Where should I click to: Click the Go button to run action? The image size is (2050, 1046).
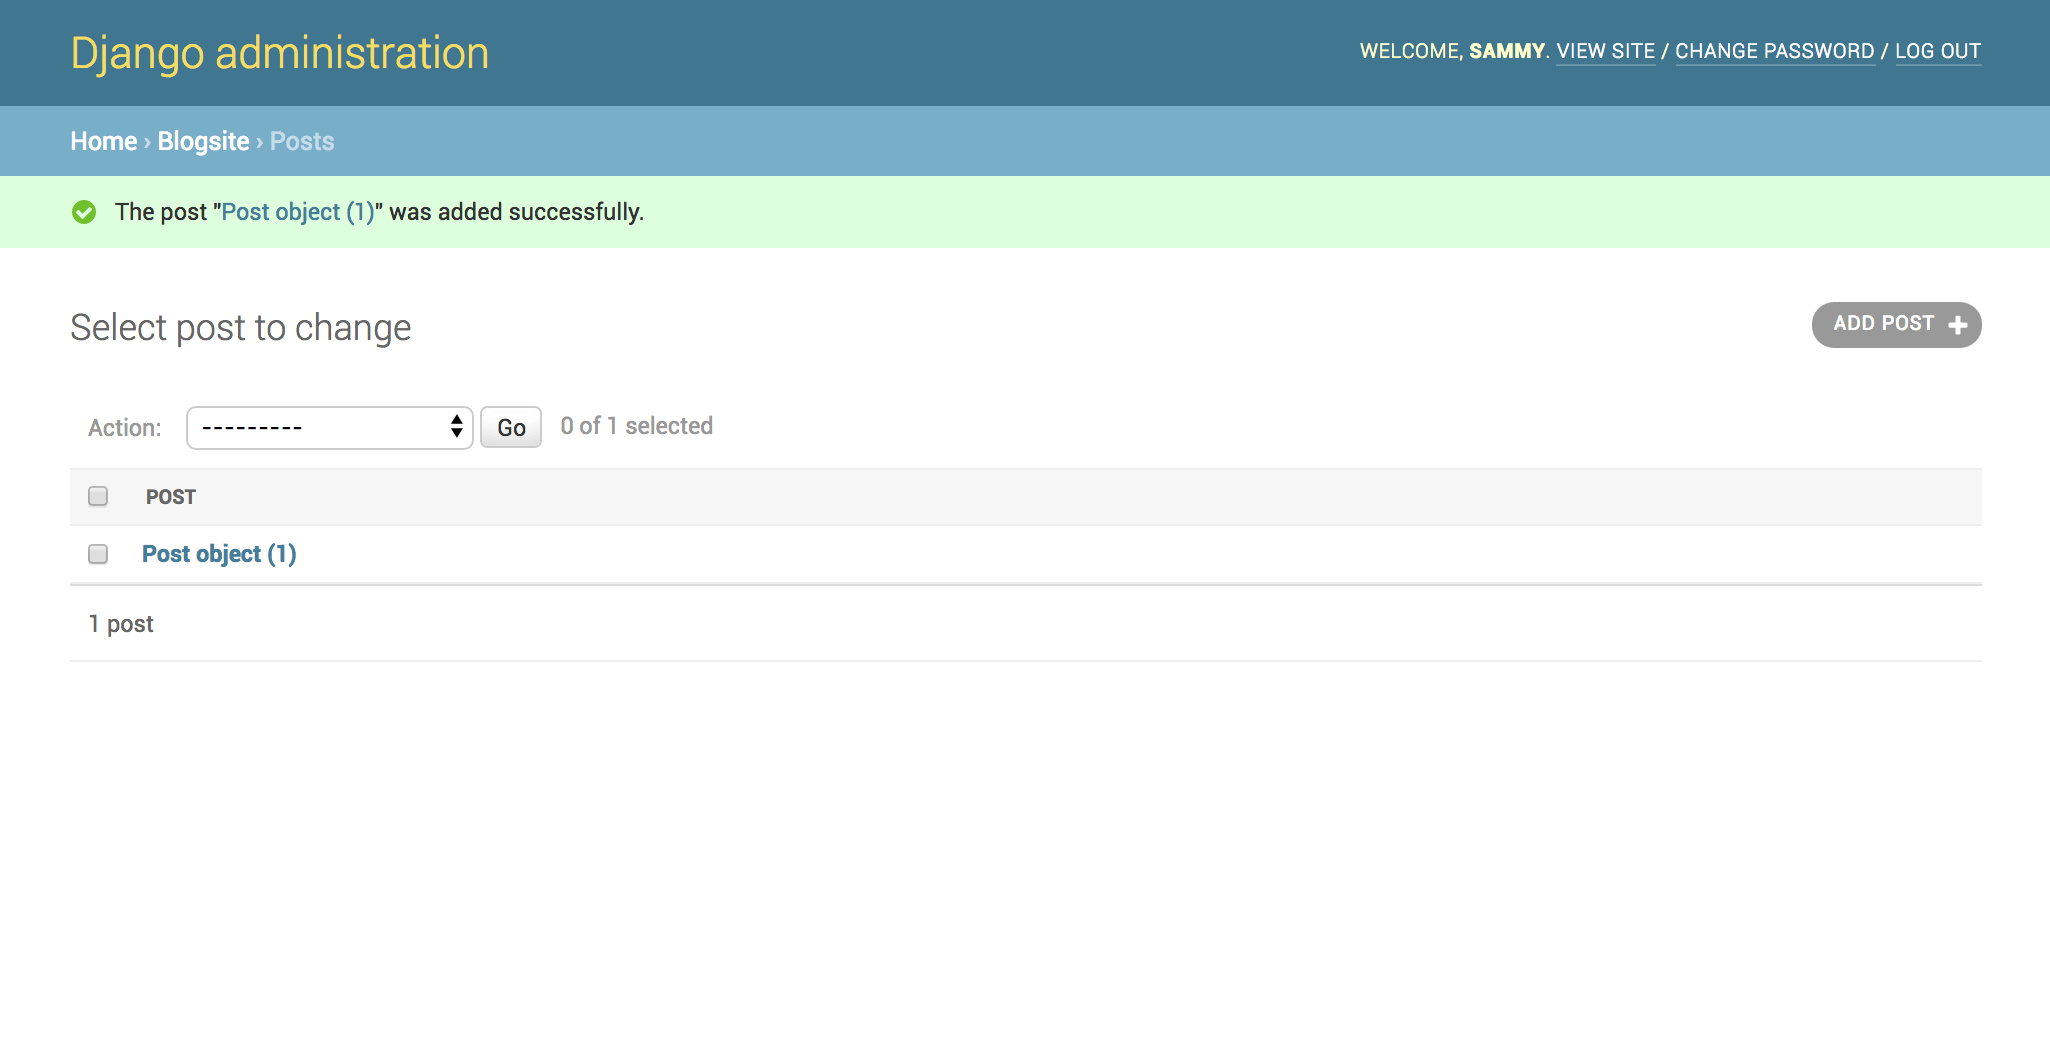click(x=511, y=427)
